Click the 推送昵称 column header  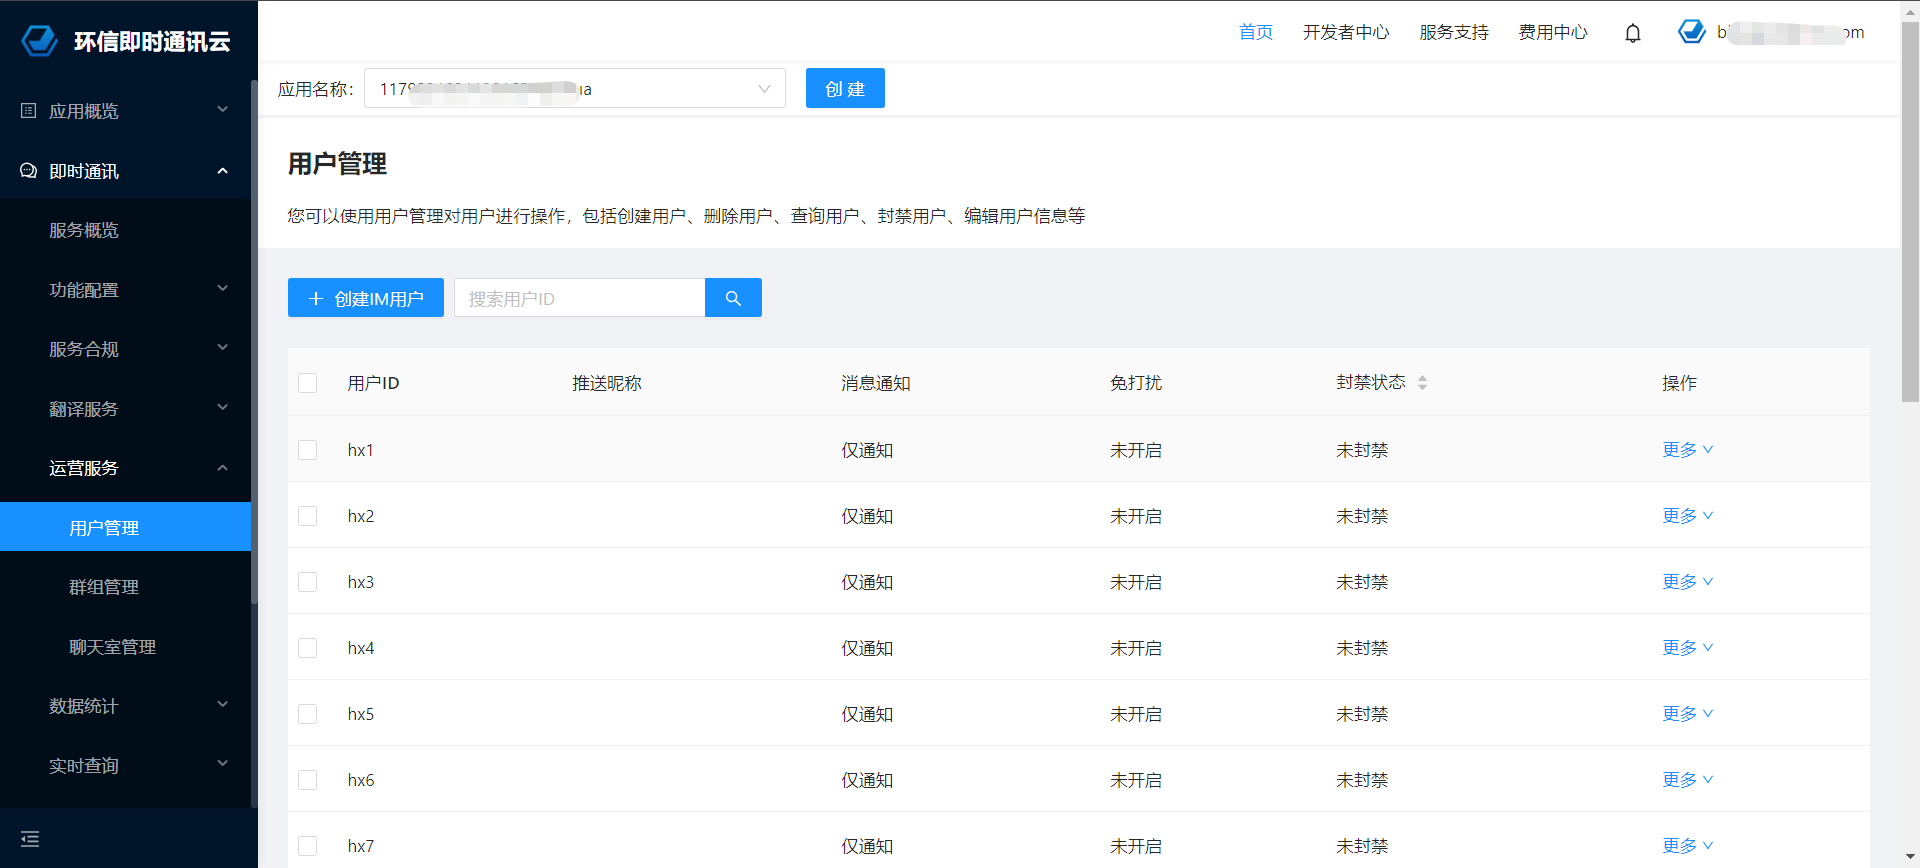click(x=607, y=383)
